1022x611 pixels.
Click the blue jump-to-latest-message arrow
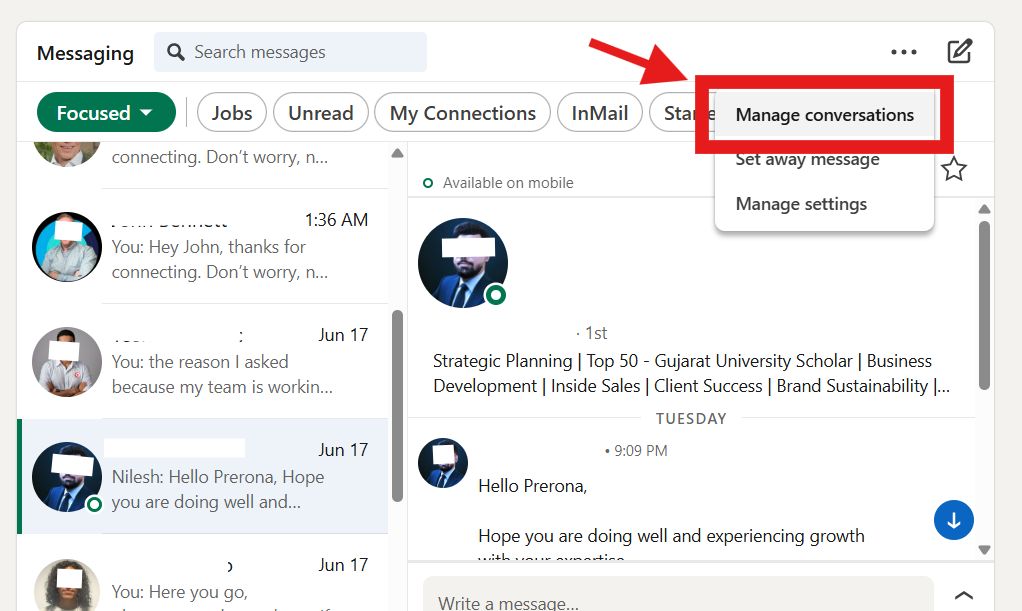[x=953, y=520]
